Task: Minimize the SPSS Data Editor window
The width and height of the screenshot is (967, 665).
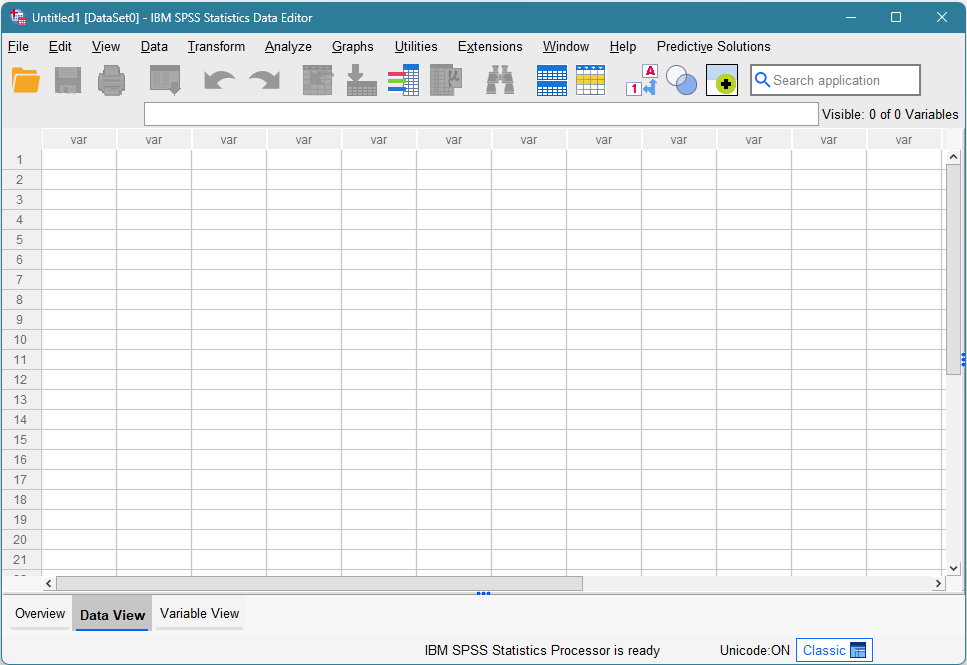Action: 851,17
